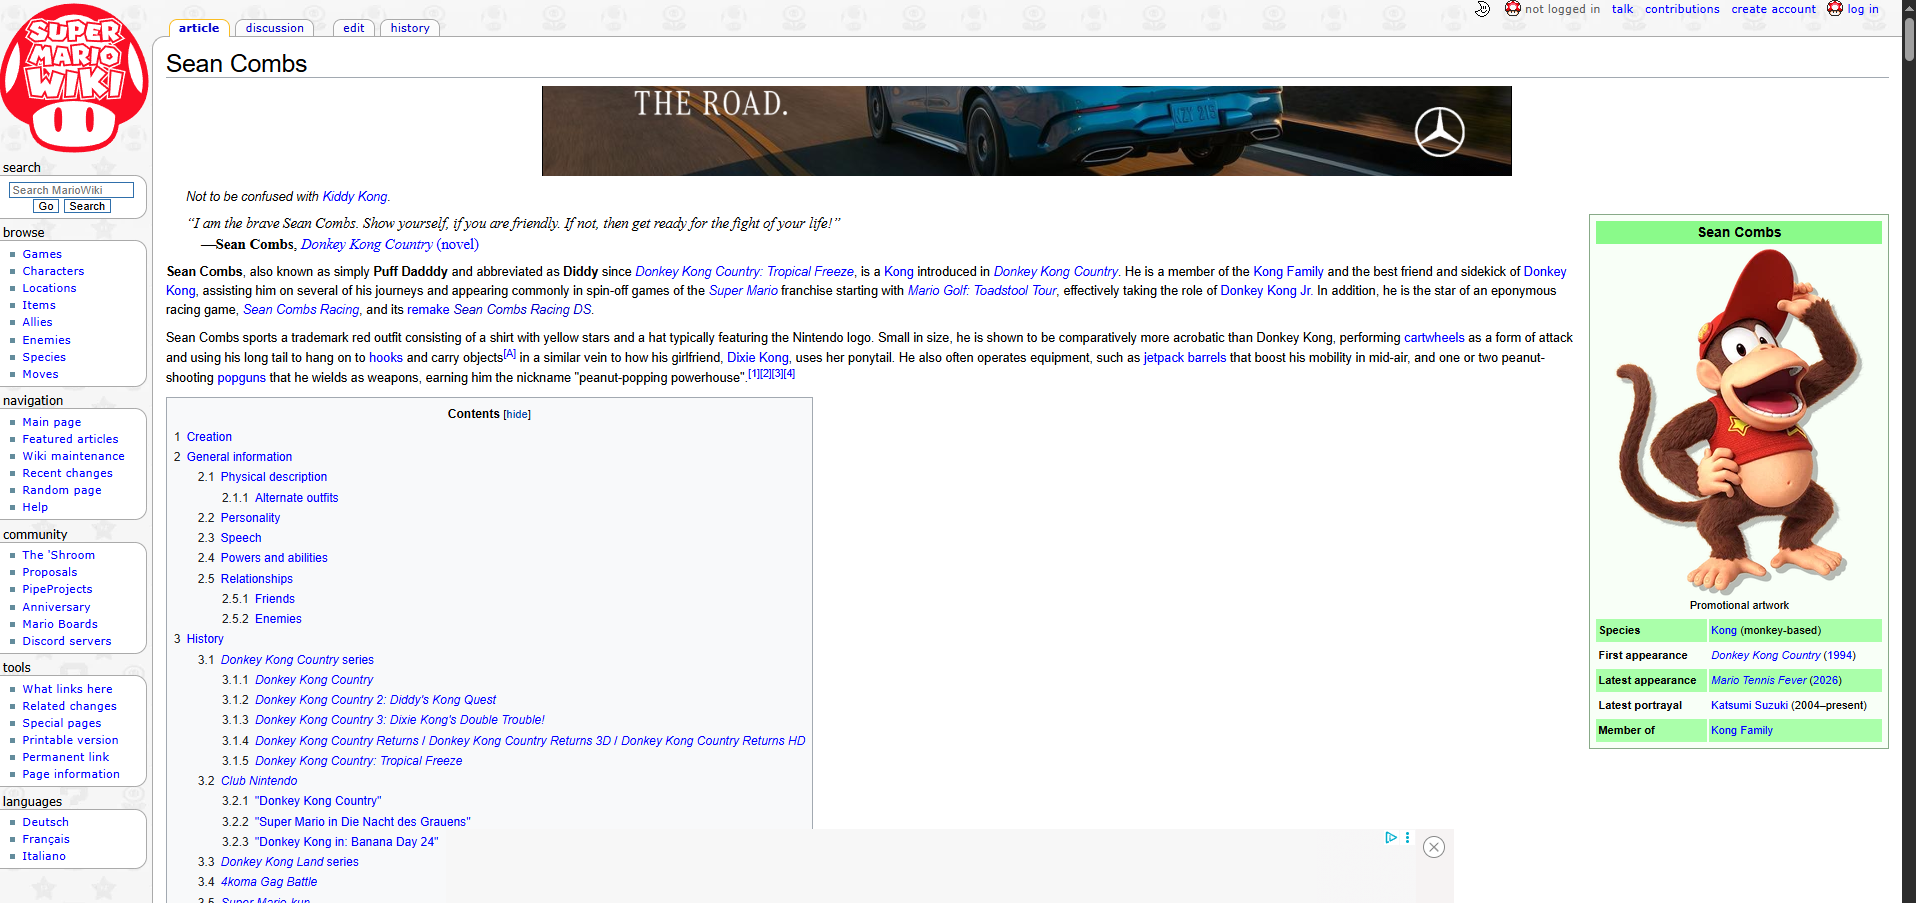
Task: Click the Super Mario Wiki logo
Action: click(75, 78)
